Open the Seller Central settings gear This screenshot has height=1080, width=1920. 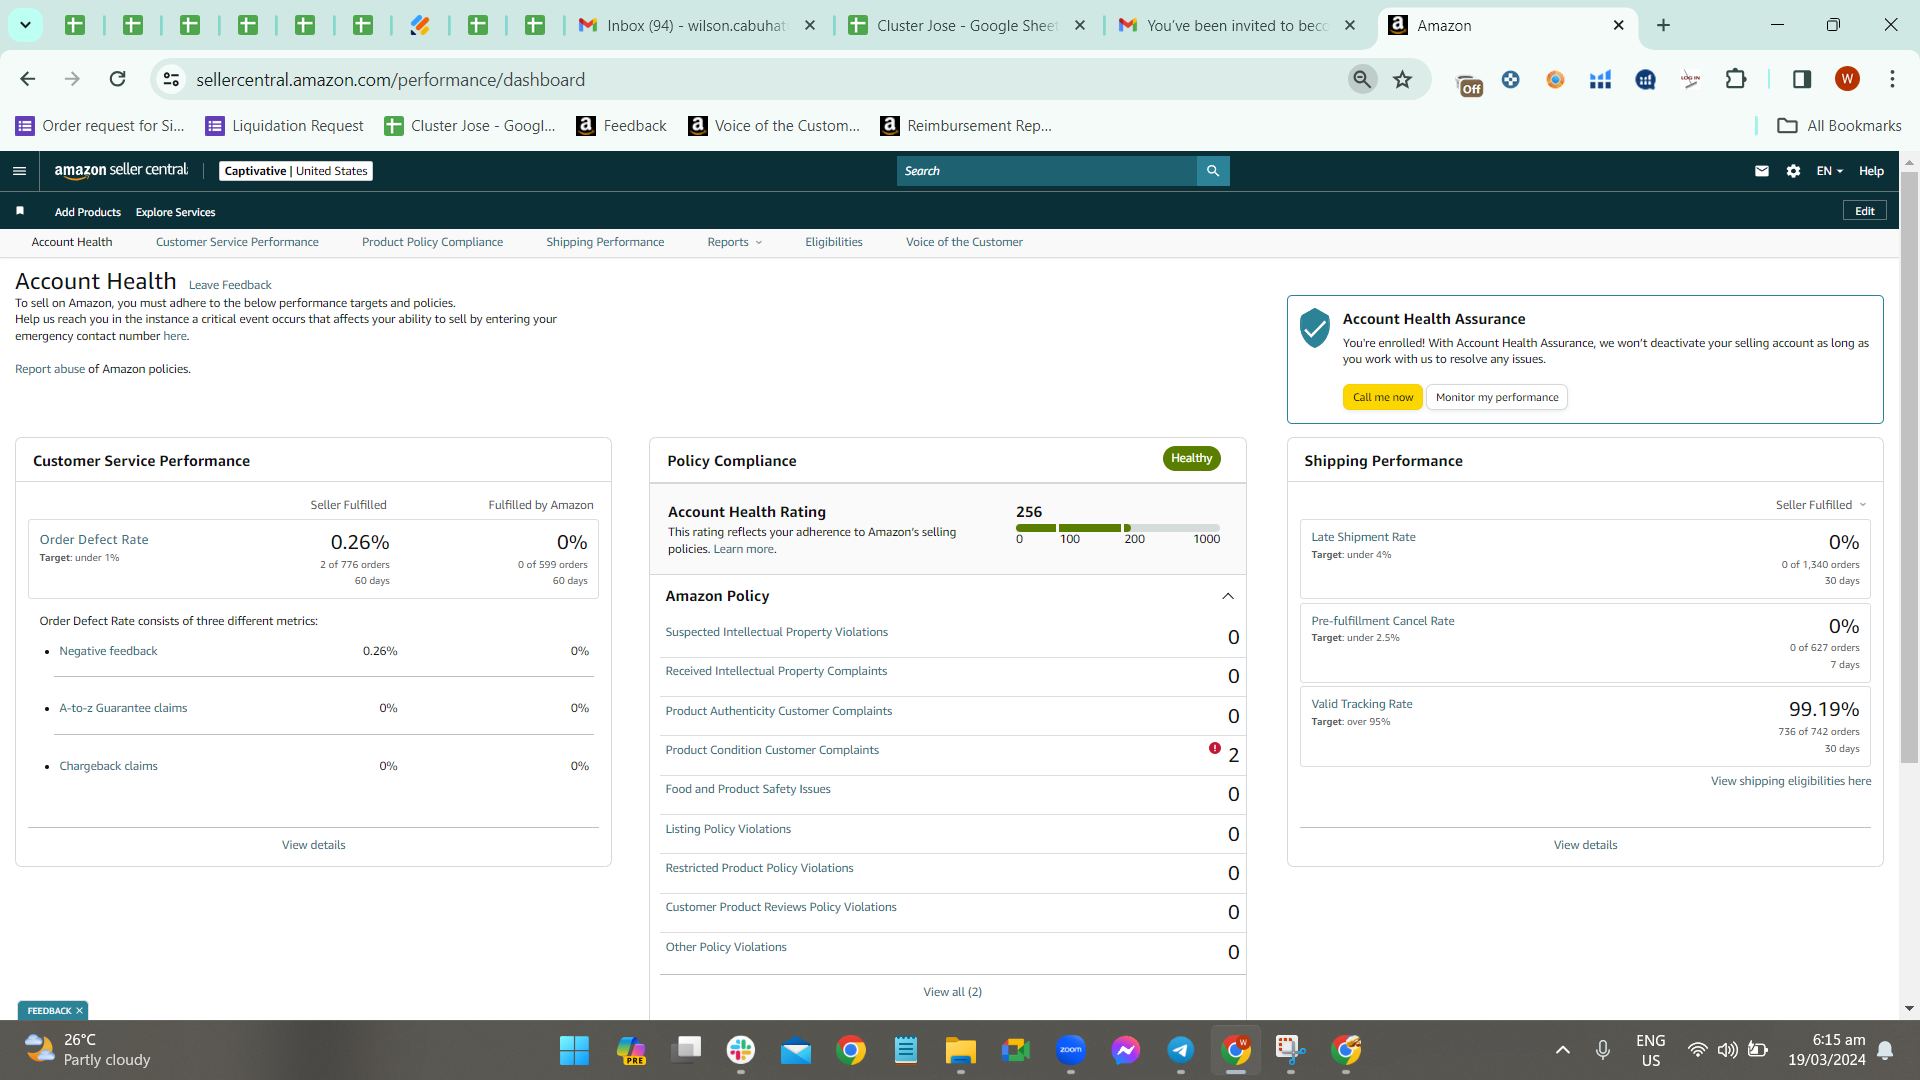(1793, 171)
